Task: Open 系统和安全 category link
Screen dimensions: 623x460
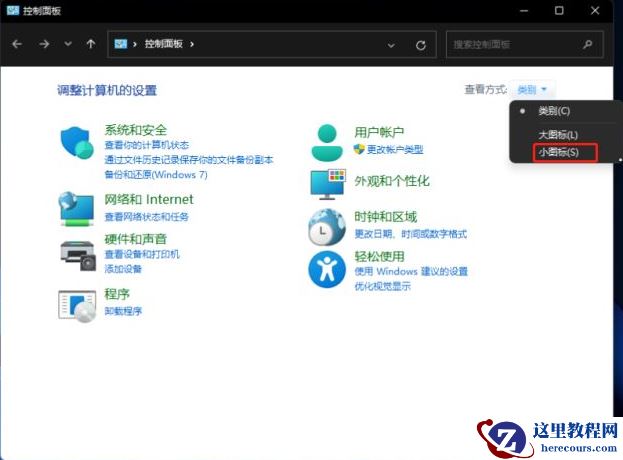Action: 135,129
